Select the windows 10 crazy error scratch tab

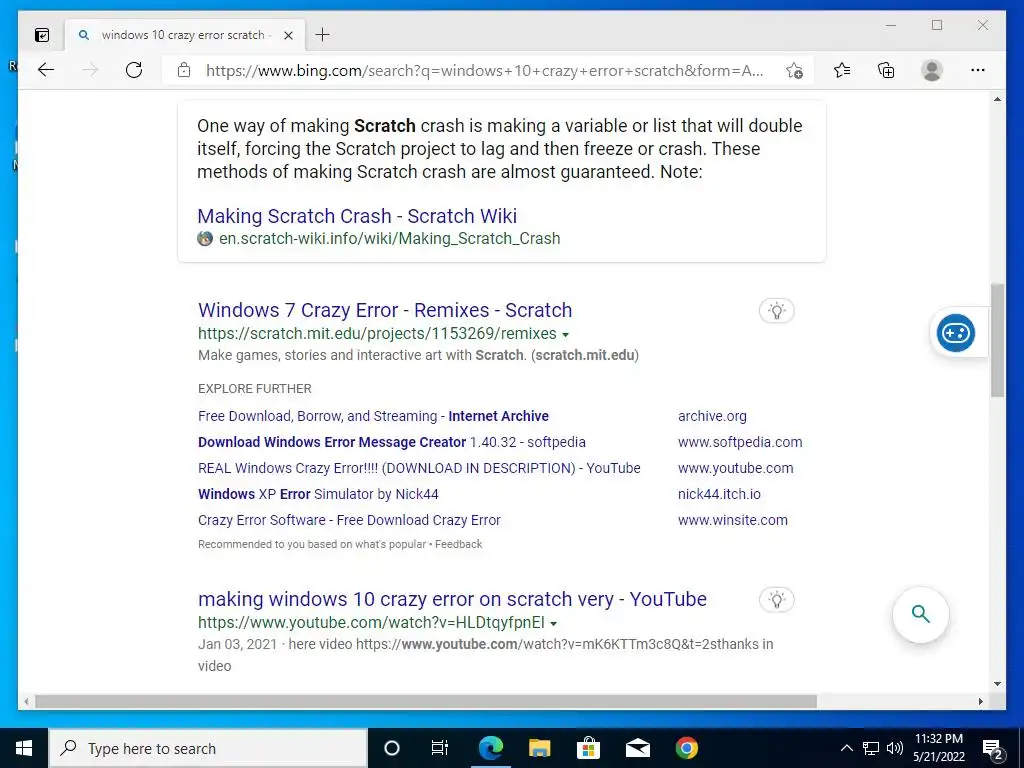[x=185, y=35]
